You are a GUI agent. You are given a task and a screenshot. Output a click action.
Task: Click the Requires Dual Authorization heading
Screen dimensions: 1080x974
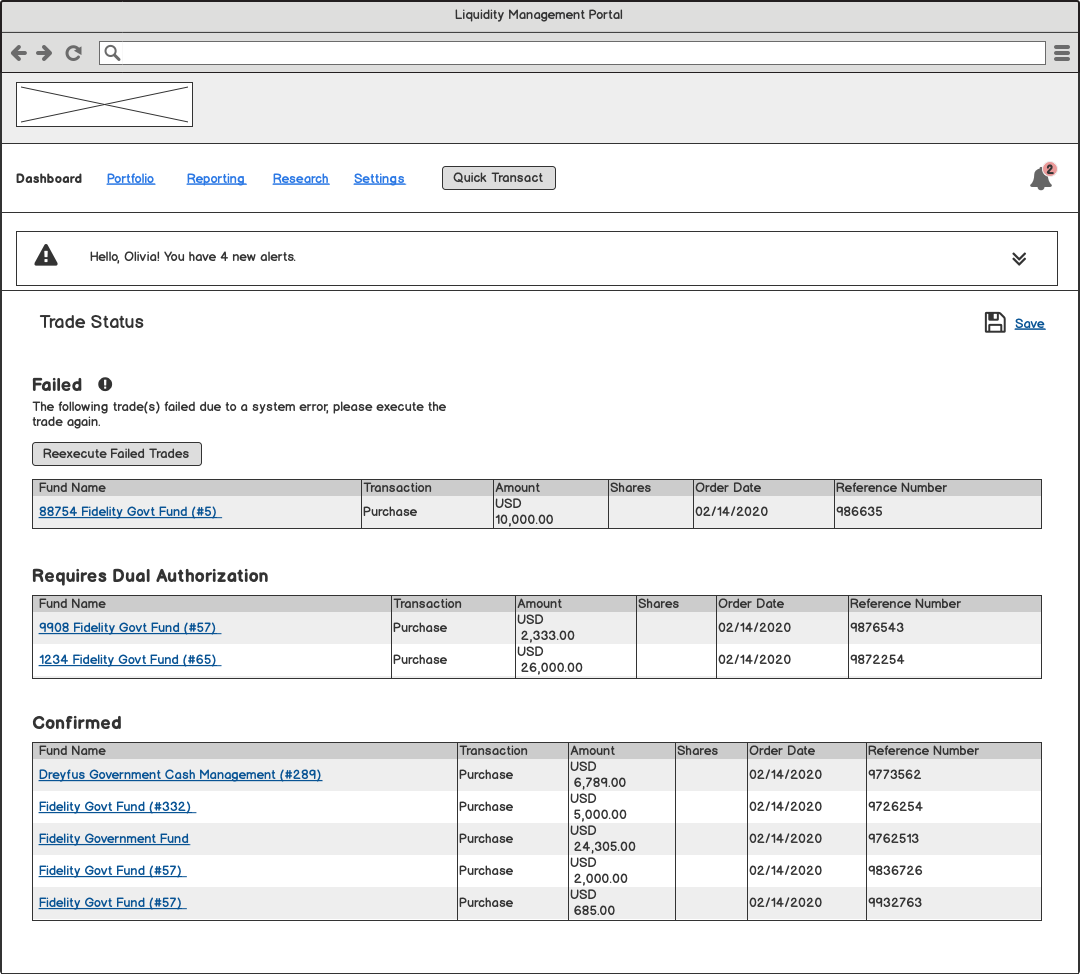[150, 576]
